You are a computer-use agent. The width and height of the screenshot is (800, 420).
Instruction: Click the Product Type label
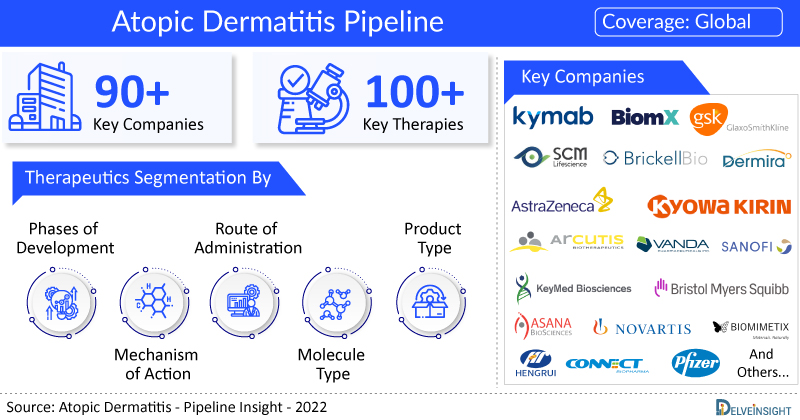tap(433, 238)
